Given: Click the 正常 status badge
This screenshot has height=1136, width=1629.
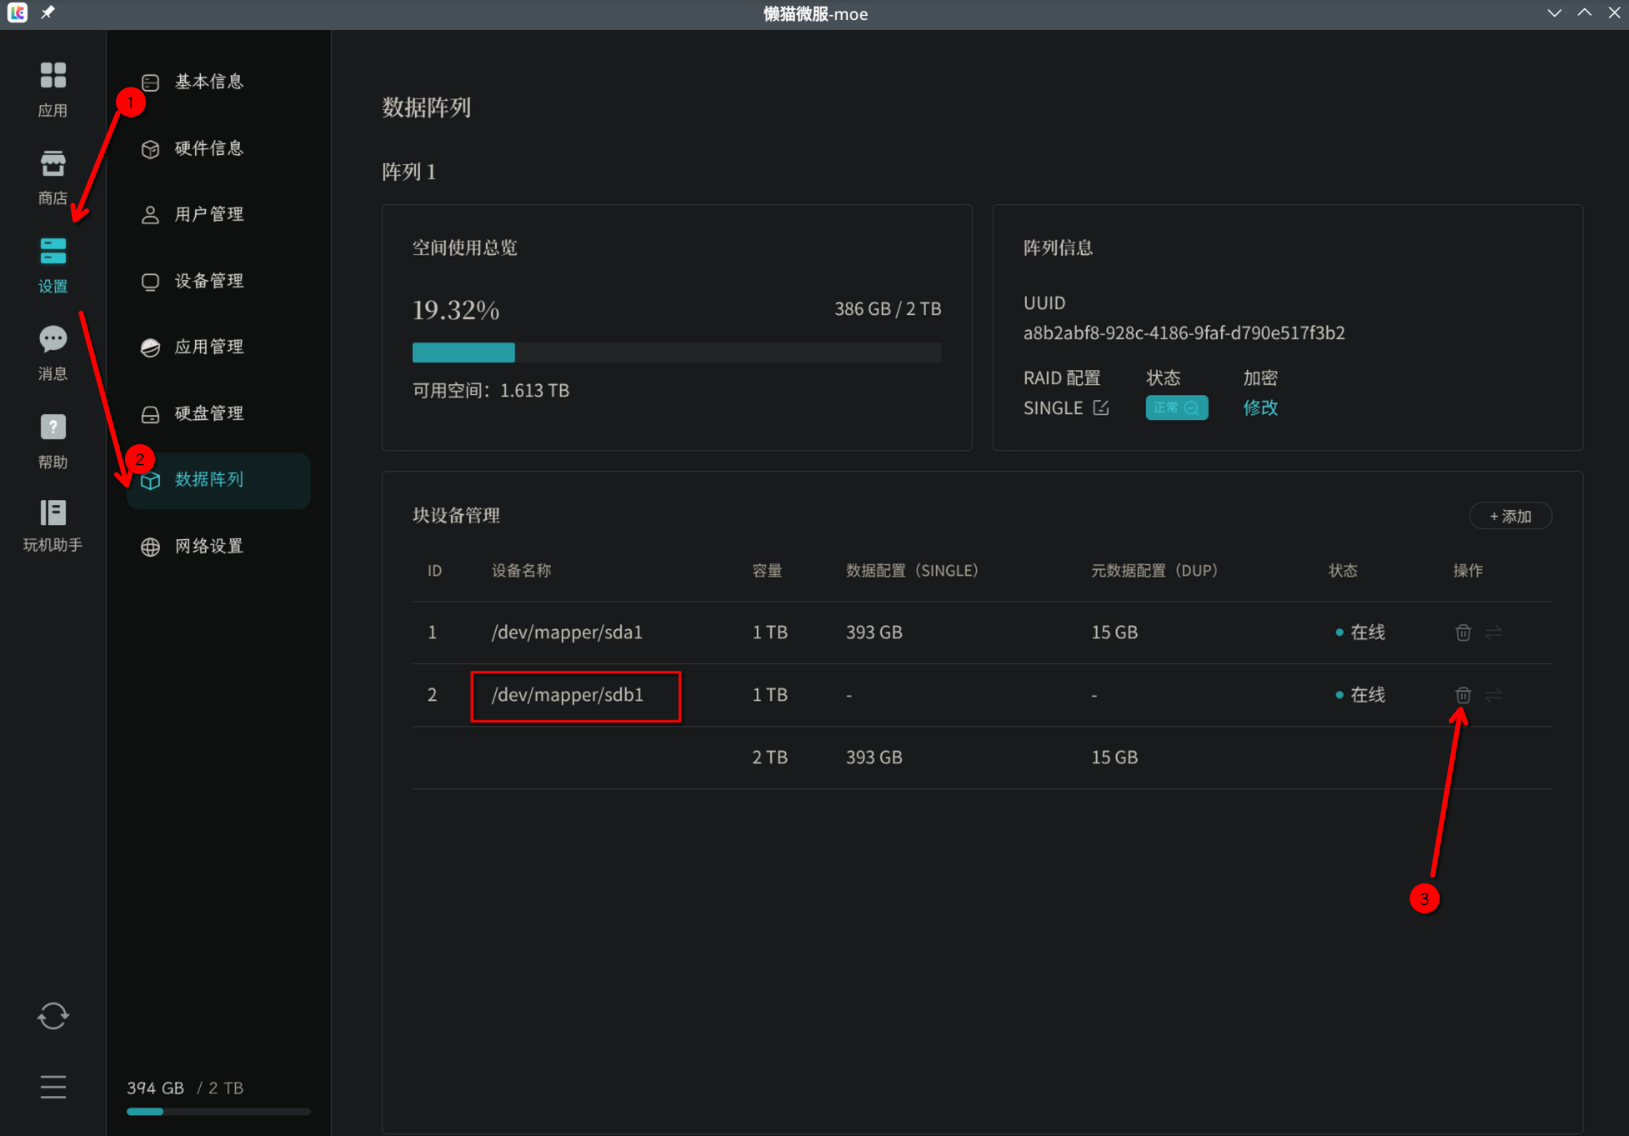Looking at the screenshot, I should (x=1176, y=408).
